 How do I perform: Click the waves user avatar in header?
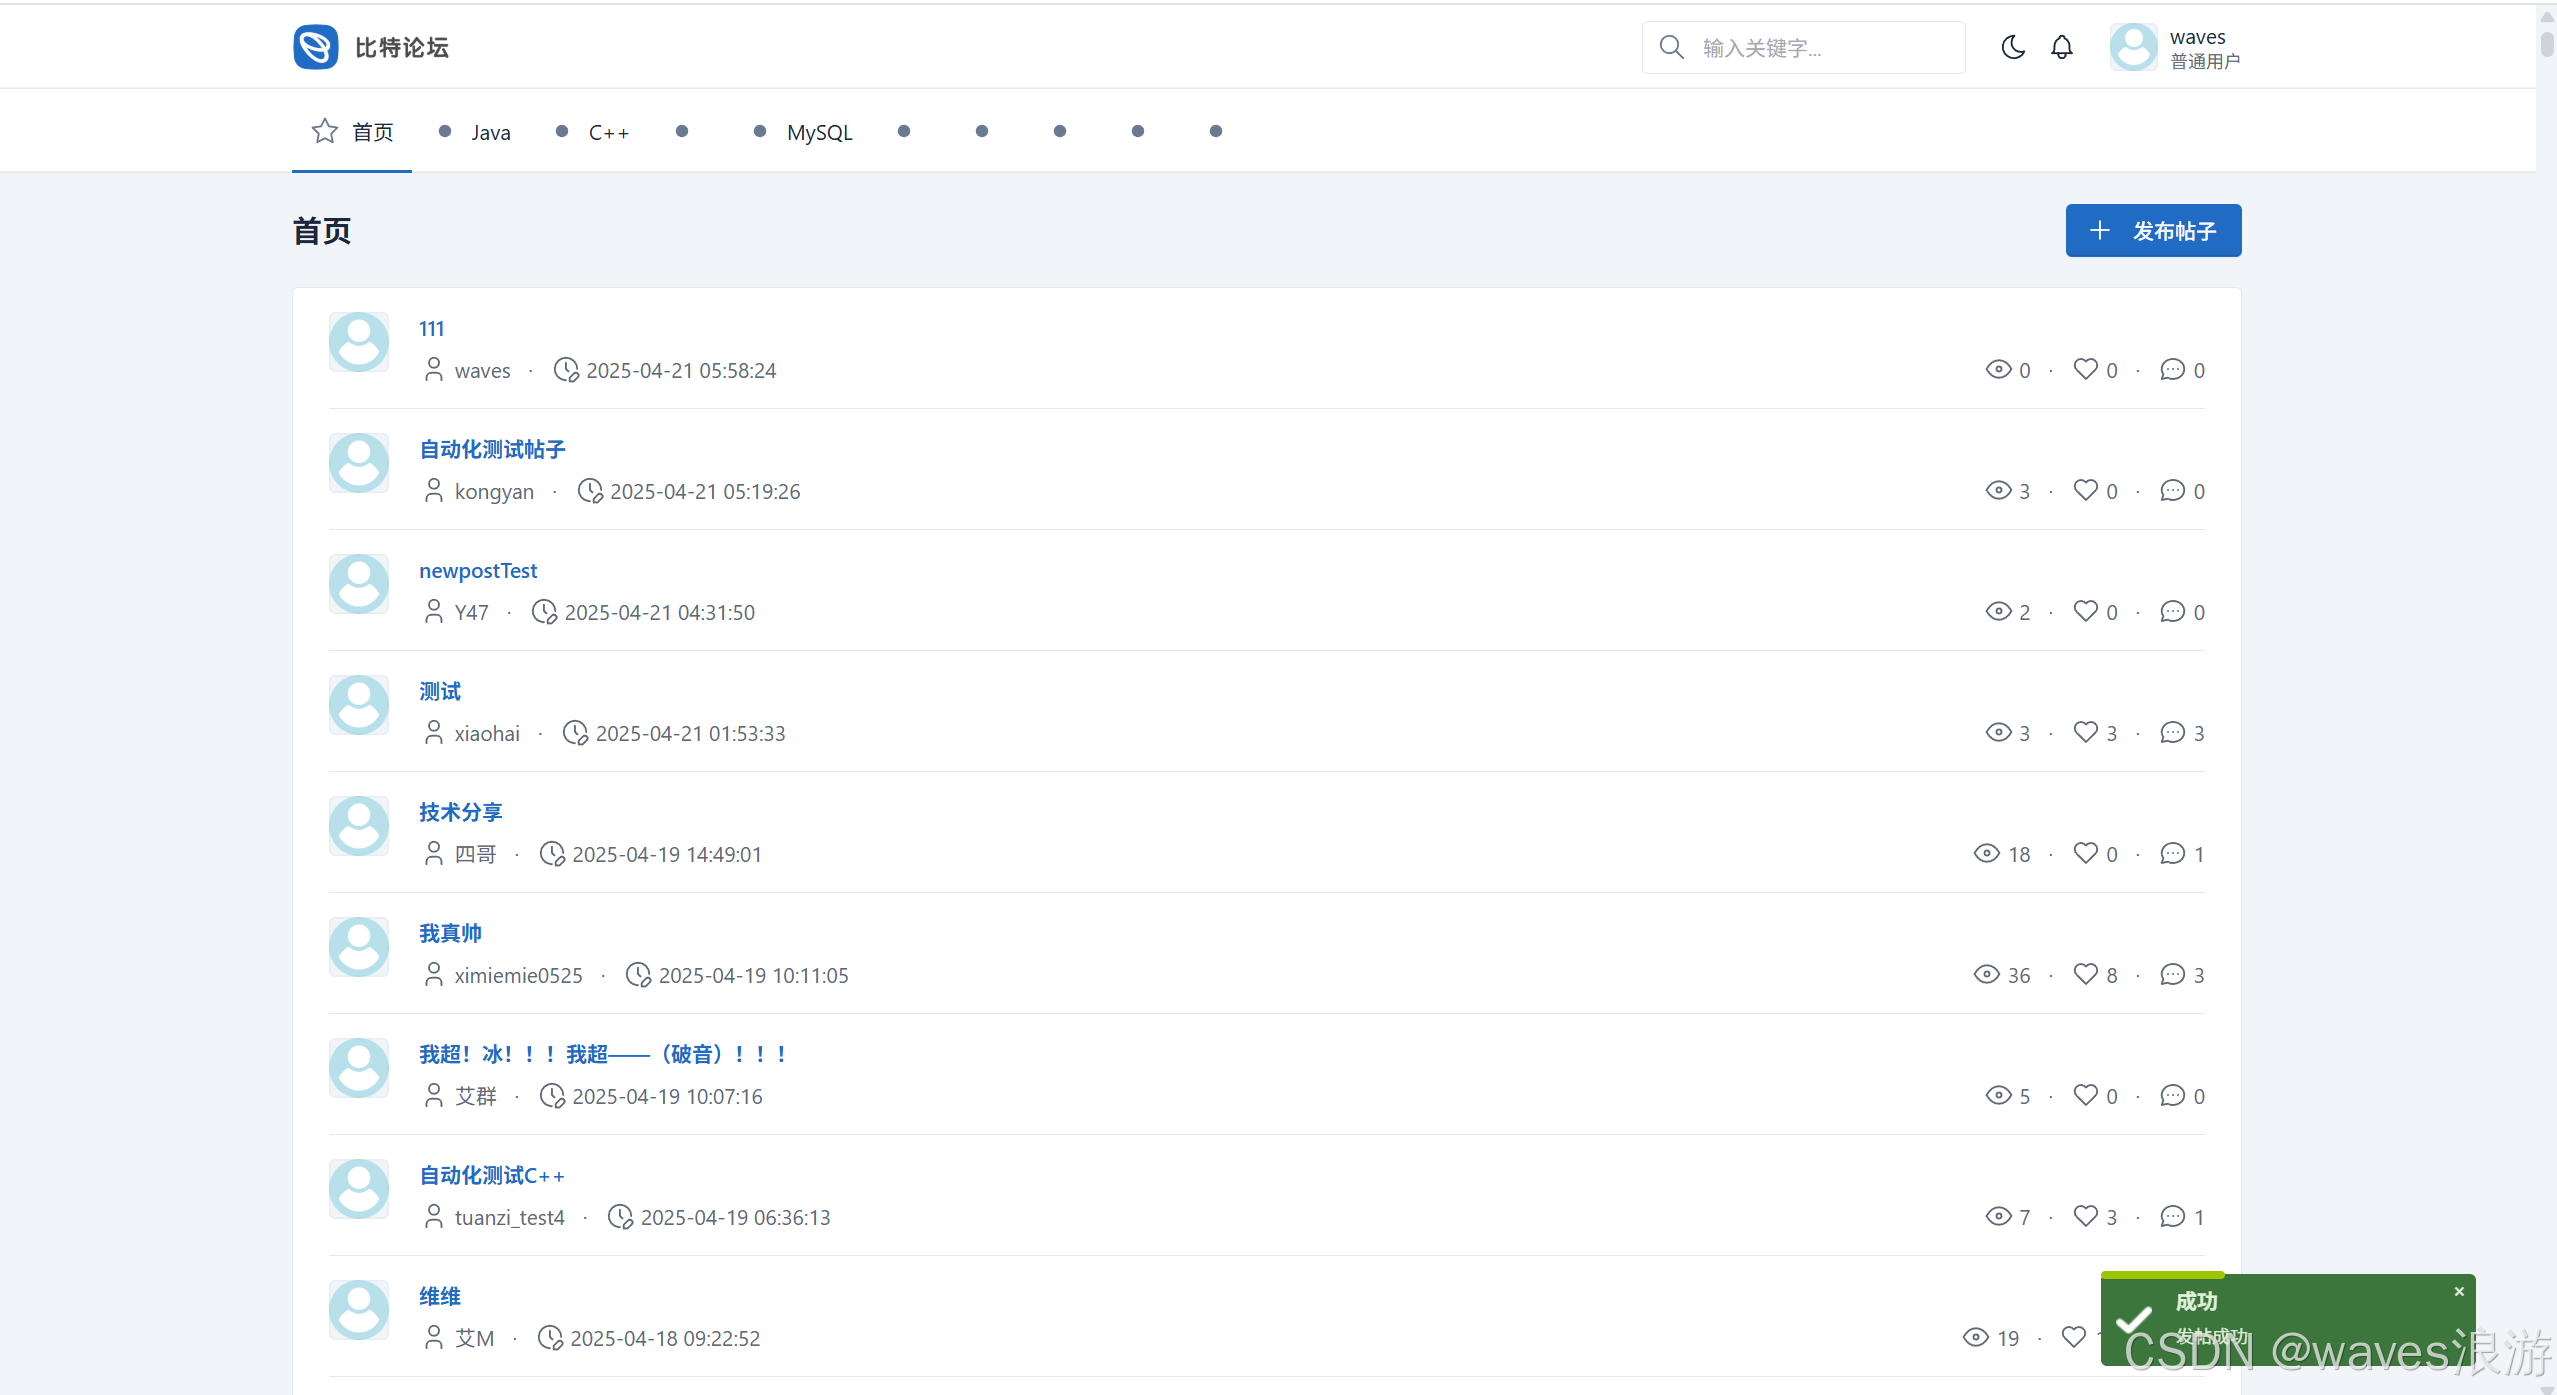tap(2133, 47)
